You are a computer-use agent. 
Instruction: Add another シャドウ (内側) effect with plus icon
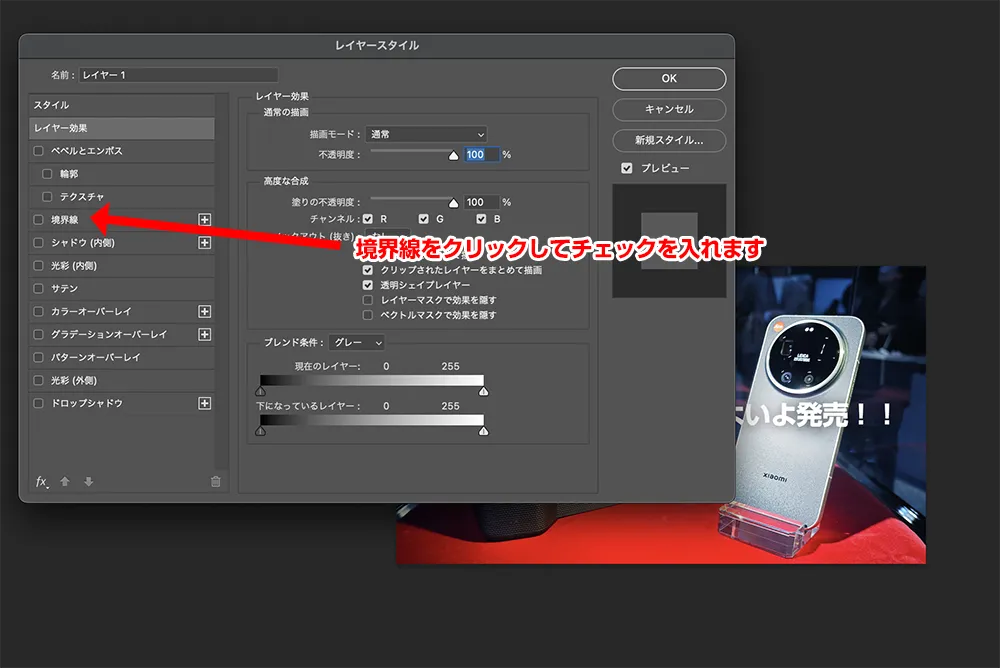[x=205, y=242]
